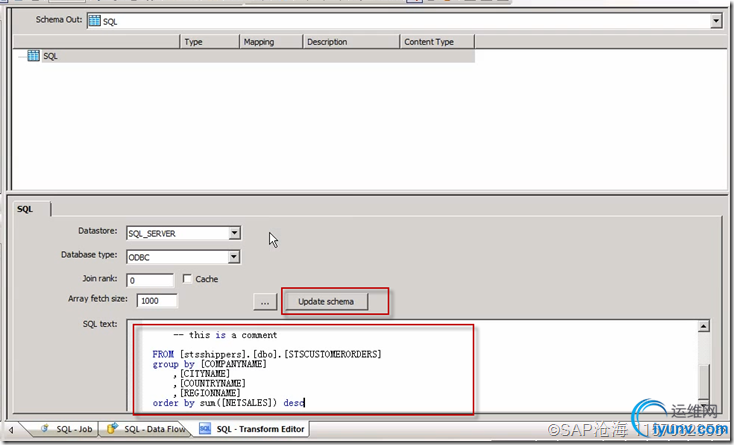Image resolution: width=734 pixels, height=445 pixels.
Task: Switch to the SQL - Data Flow tab
Action: tap(149, 429)
